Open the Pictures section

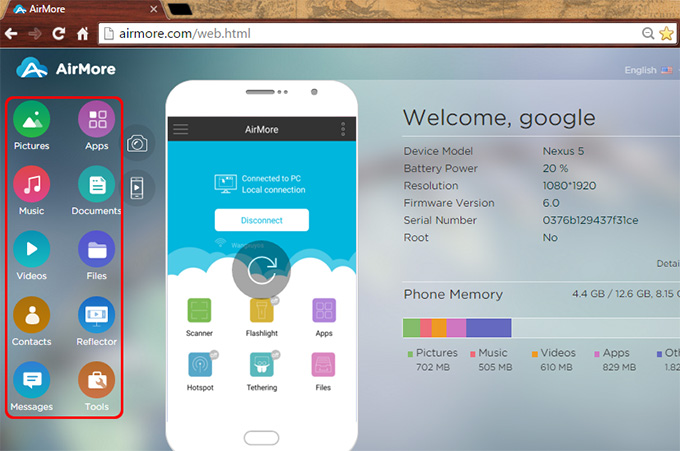[32, 119]
